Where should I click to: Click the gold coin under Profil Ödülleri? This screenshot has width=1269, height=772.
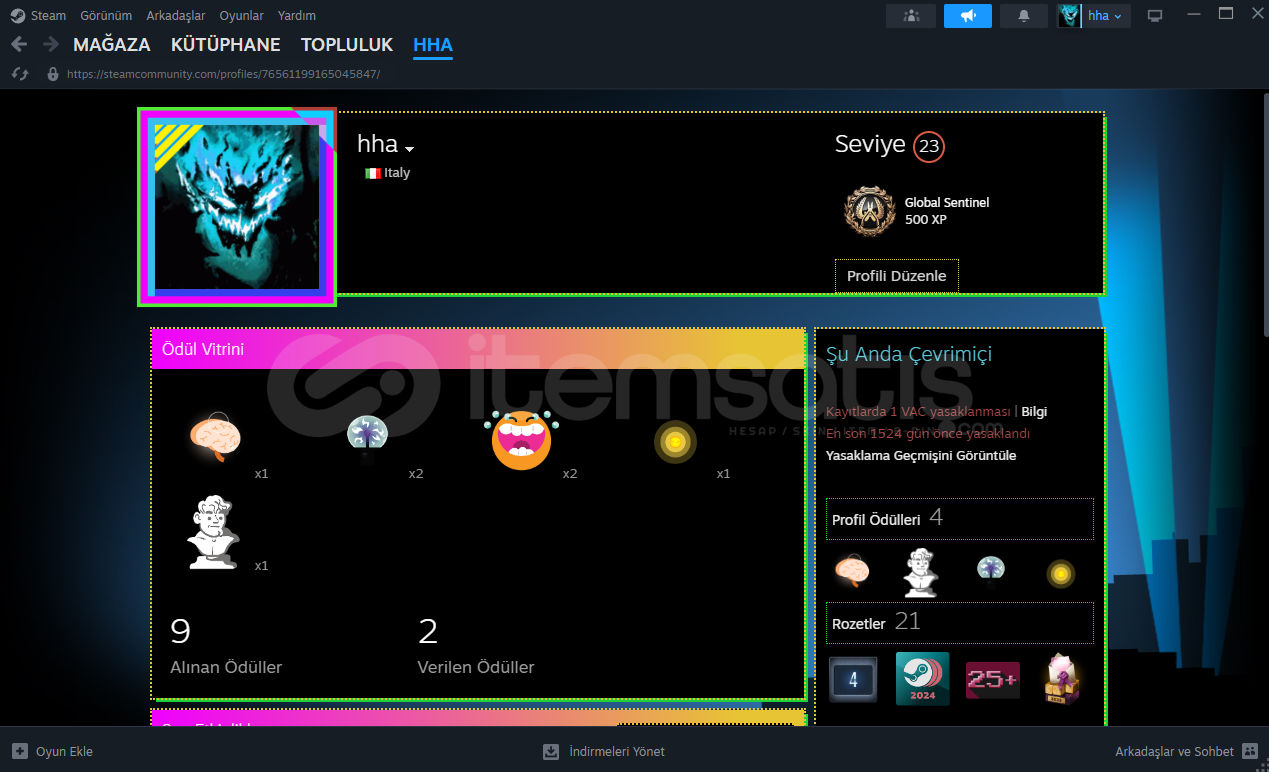point(1061,574)
